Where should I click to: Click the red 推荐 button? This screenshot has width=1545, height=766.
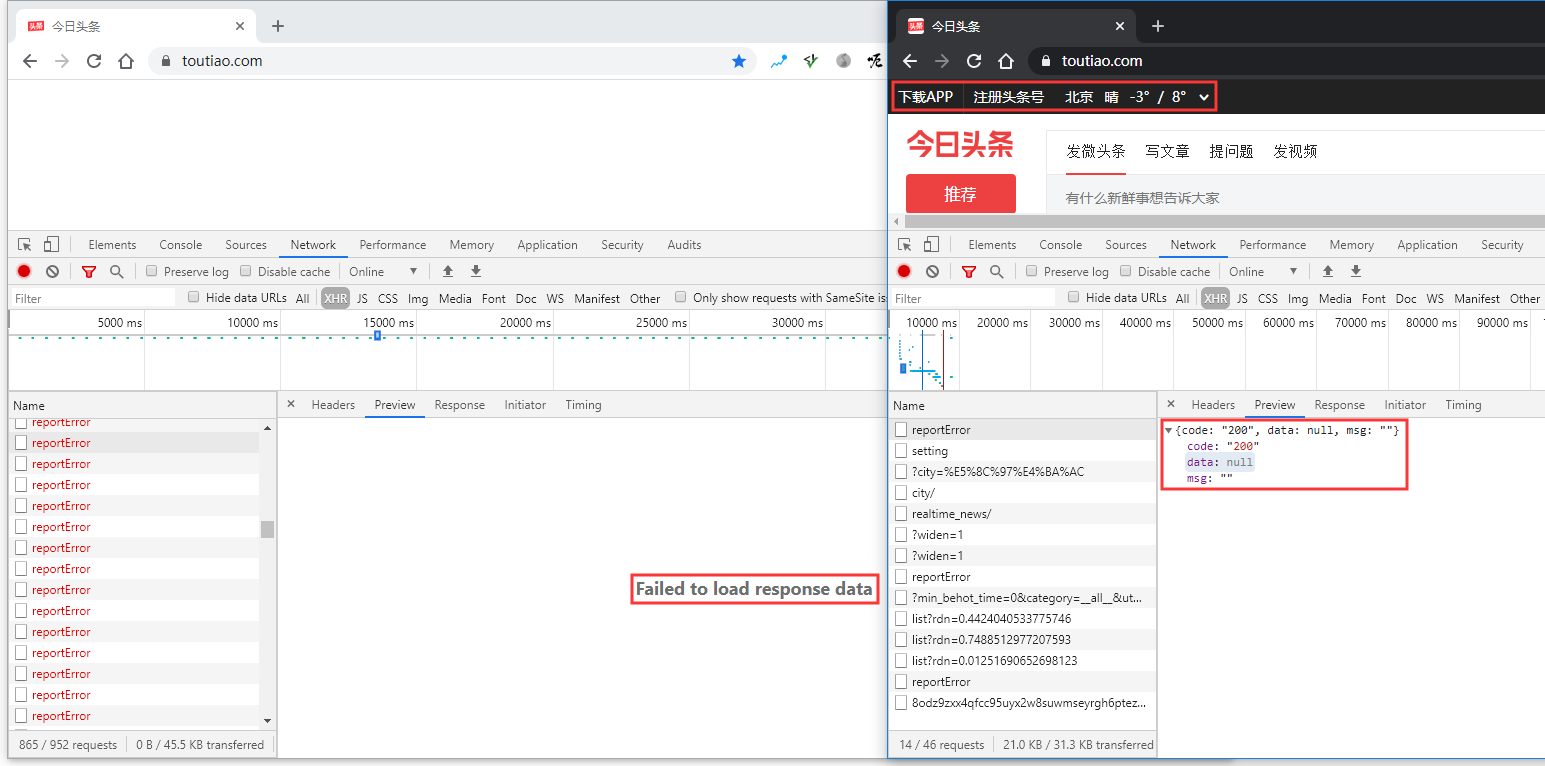[960, 194]
